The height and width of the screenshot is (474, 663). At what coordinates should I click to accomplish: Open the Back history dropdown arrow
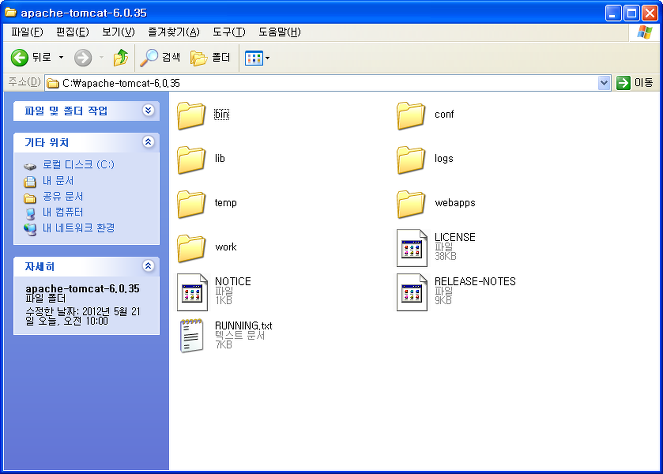click(x=61, y=58)
